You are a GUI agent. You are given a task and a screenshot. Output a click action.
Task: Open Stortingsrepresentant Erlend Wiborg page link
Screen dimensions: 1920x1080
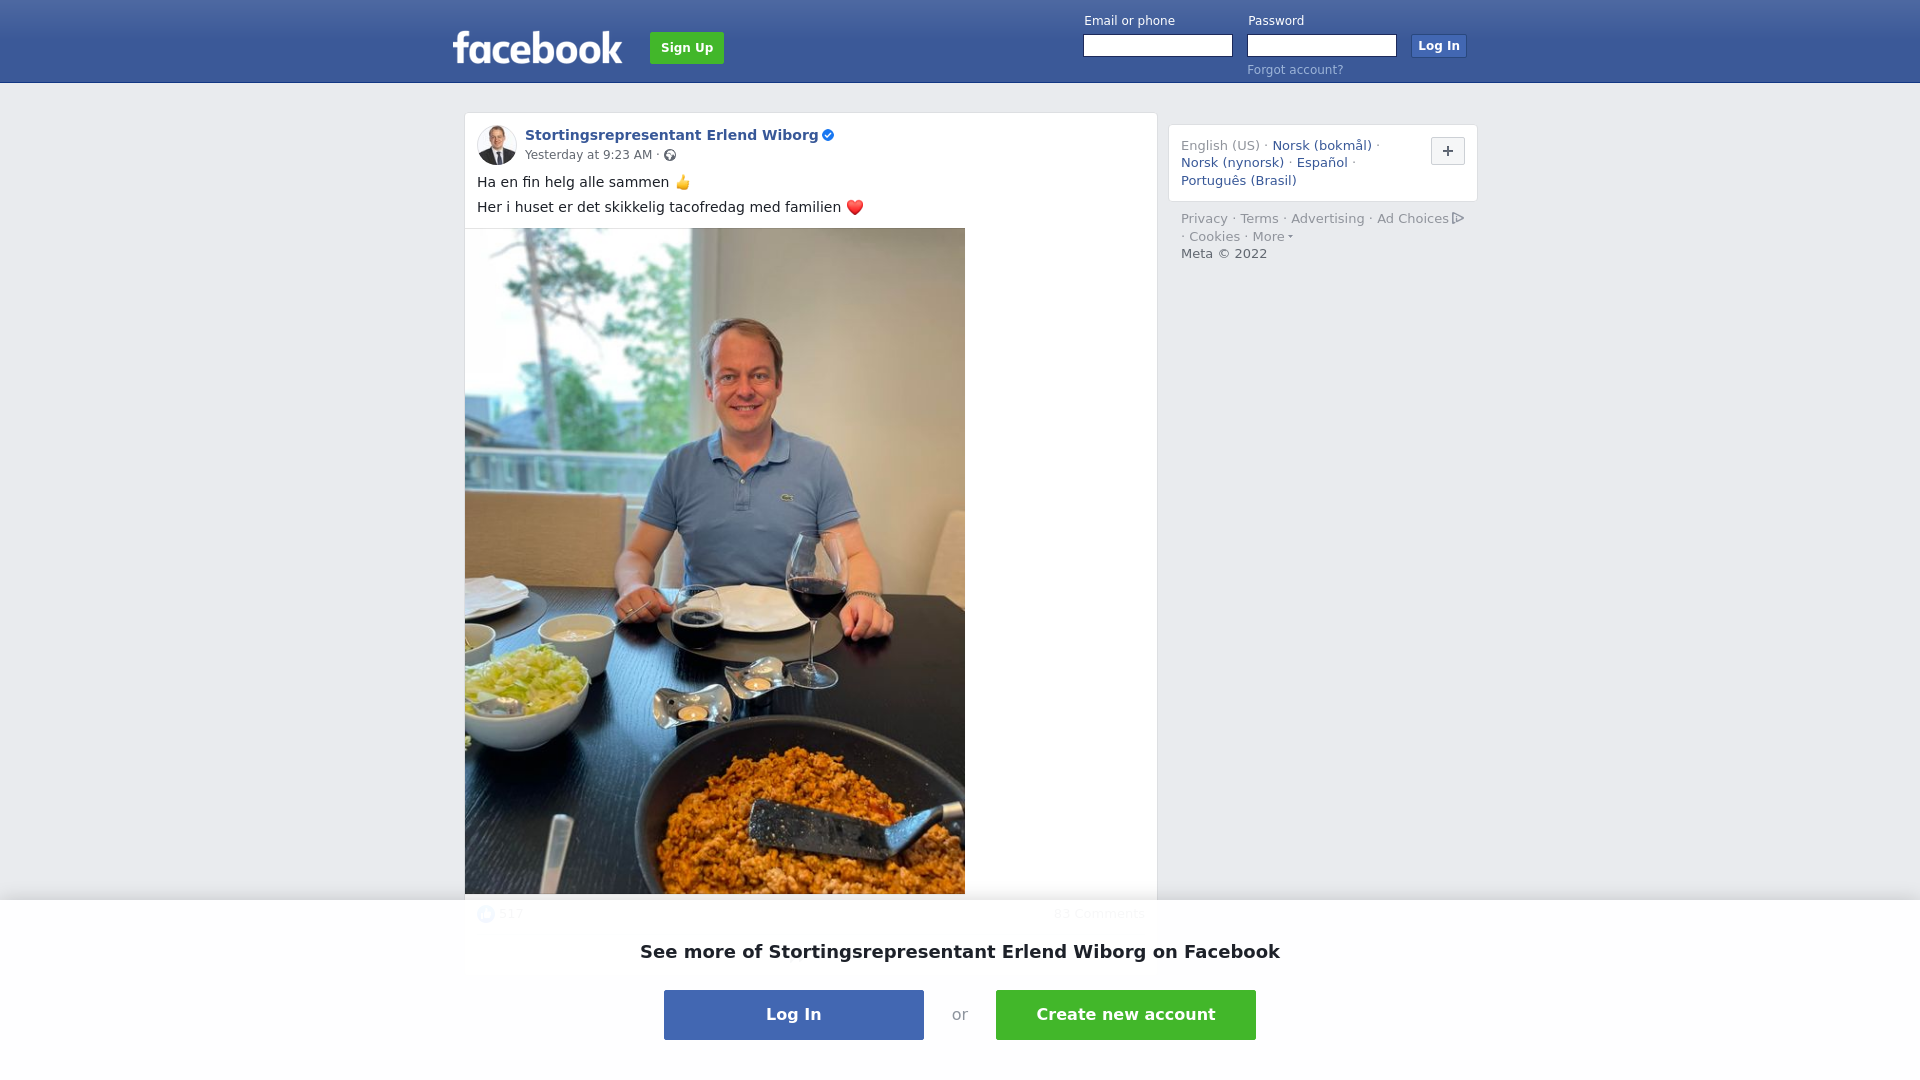coord(672,135)
